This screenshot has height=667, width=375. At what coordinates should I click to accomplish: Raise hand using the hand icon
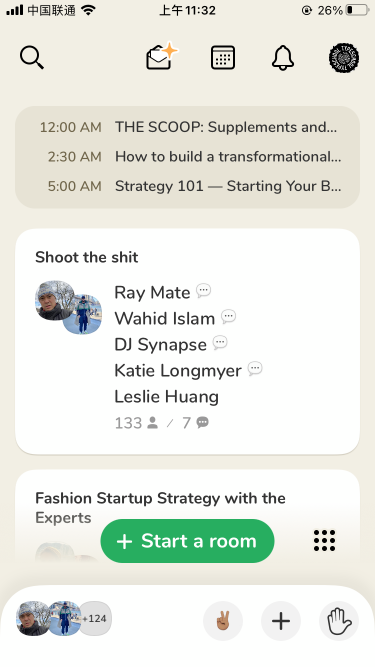339,621
